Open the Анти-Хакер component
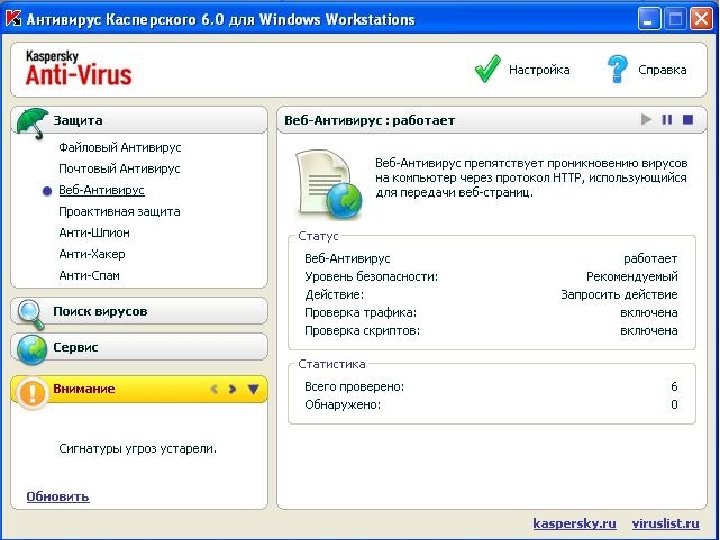This screenshot has height=540, width=720. (x=92, y=254)
